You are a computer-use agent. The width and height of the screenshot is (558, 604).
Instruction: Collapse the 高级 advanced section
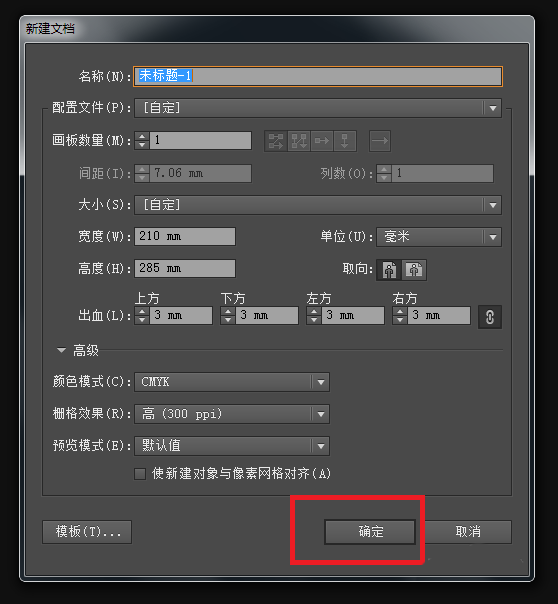(x=61, y=350)
